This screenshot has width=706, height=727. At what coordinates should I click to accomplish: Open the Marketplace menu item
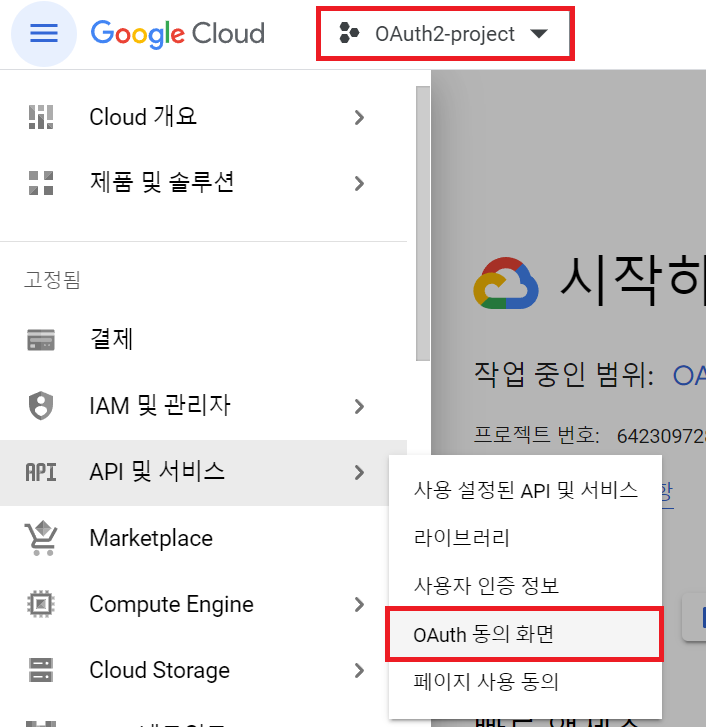tap(204, 538)
